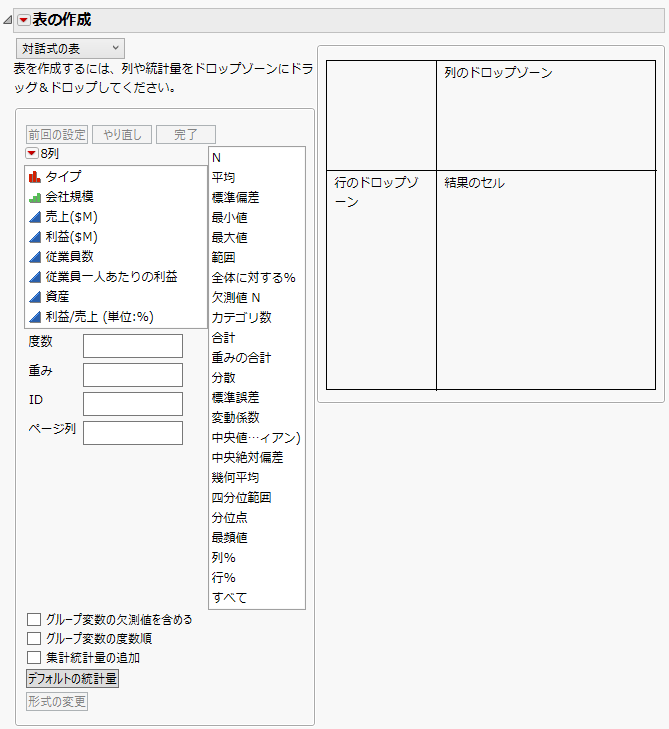The width and height of the screenshot is (669, 729).
Task: Click the 形式の変更 button
Action: click(x=57, y=702)
